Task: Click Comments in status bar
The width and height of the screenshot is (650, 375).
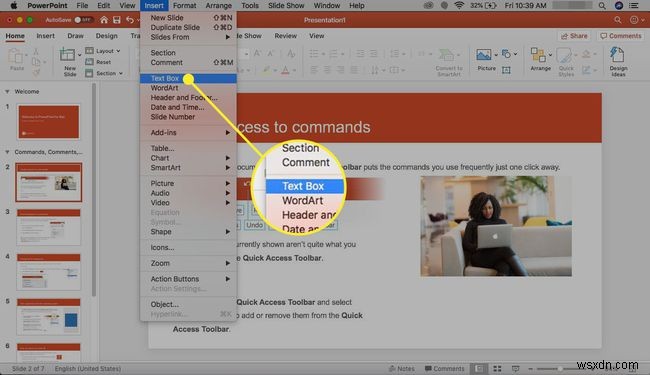Action: pos(444,368)
